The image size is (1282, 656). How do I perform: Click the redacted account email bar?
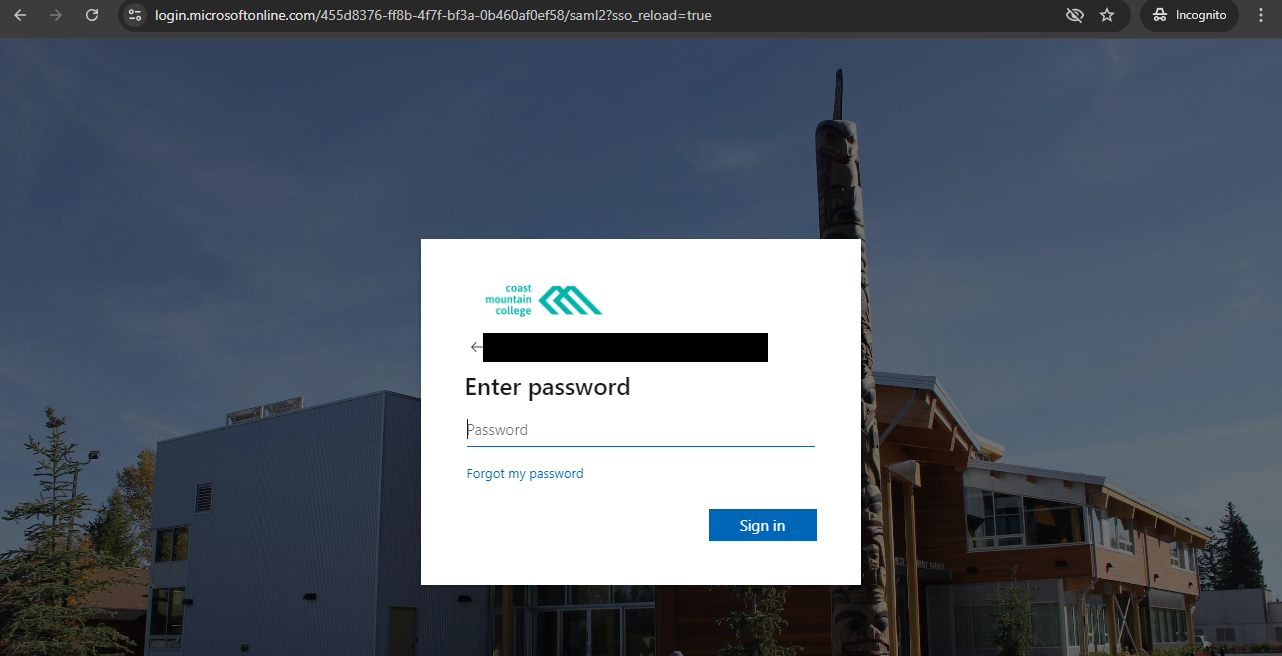625,347
